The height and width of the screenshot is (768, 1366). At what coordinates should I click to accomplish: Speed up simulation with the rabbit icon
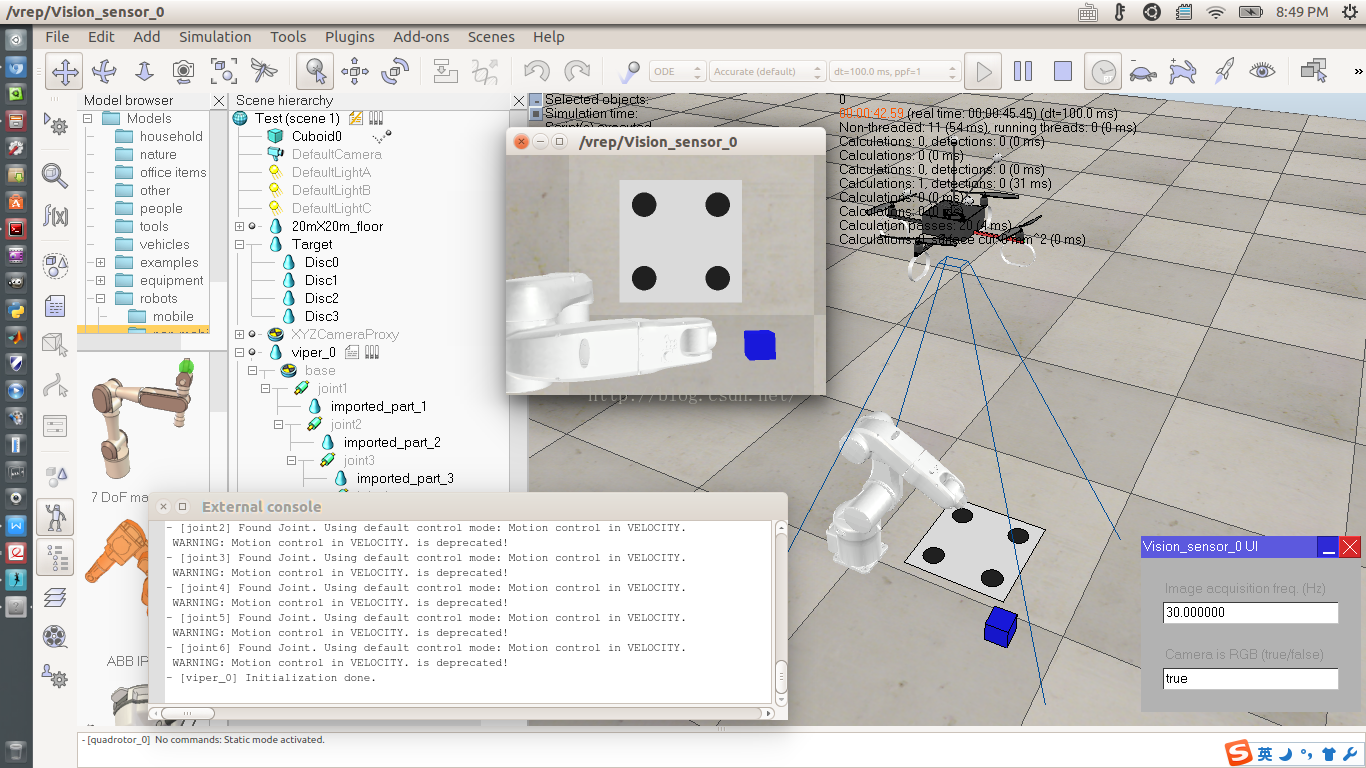(1183, 71)
